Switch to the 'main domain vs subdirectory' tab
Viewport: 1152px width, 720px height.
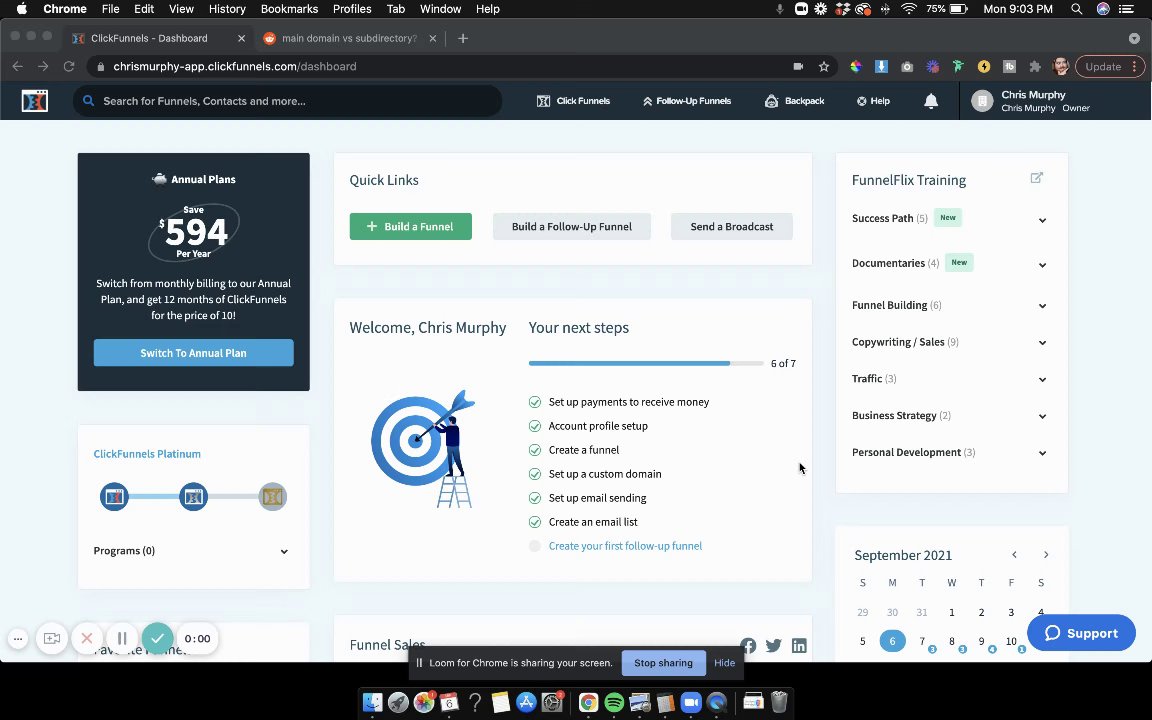coord(349,38)
